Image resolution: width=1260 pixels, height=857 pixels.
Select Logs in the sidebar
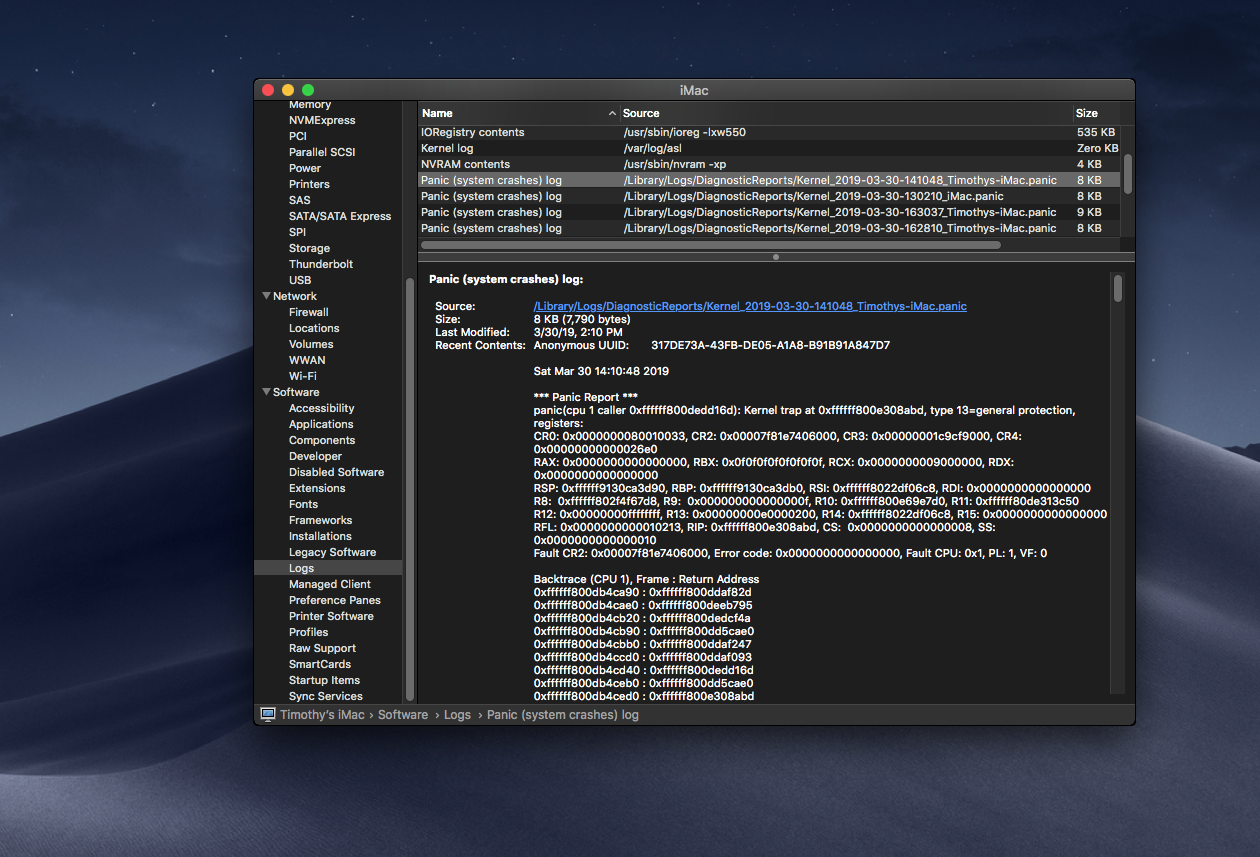pyautogui.click(x=328, y=568)
